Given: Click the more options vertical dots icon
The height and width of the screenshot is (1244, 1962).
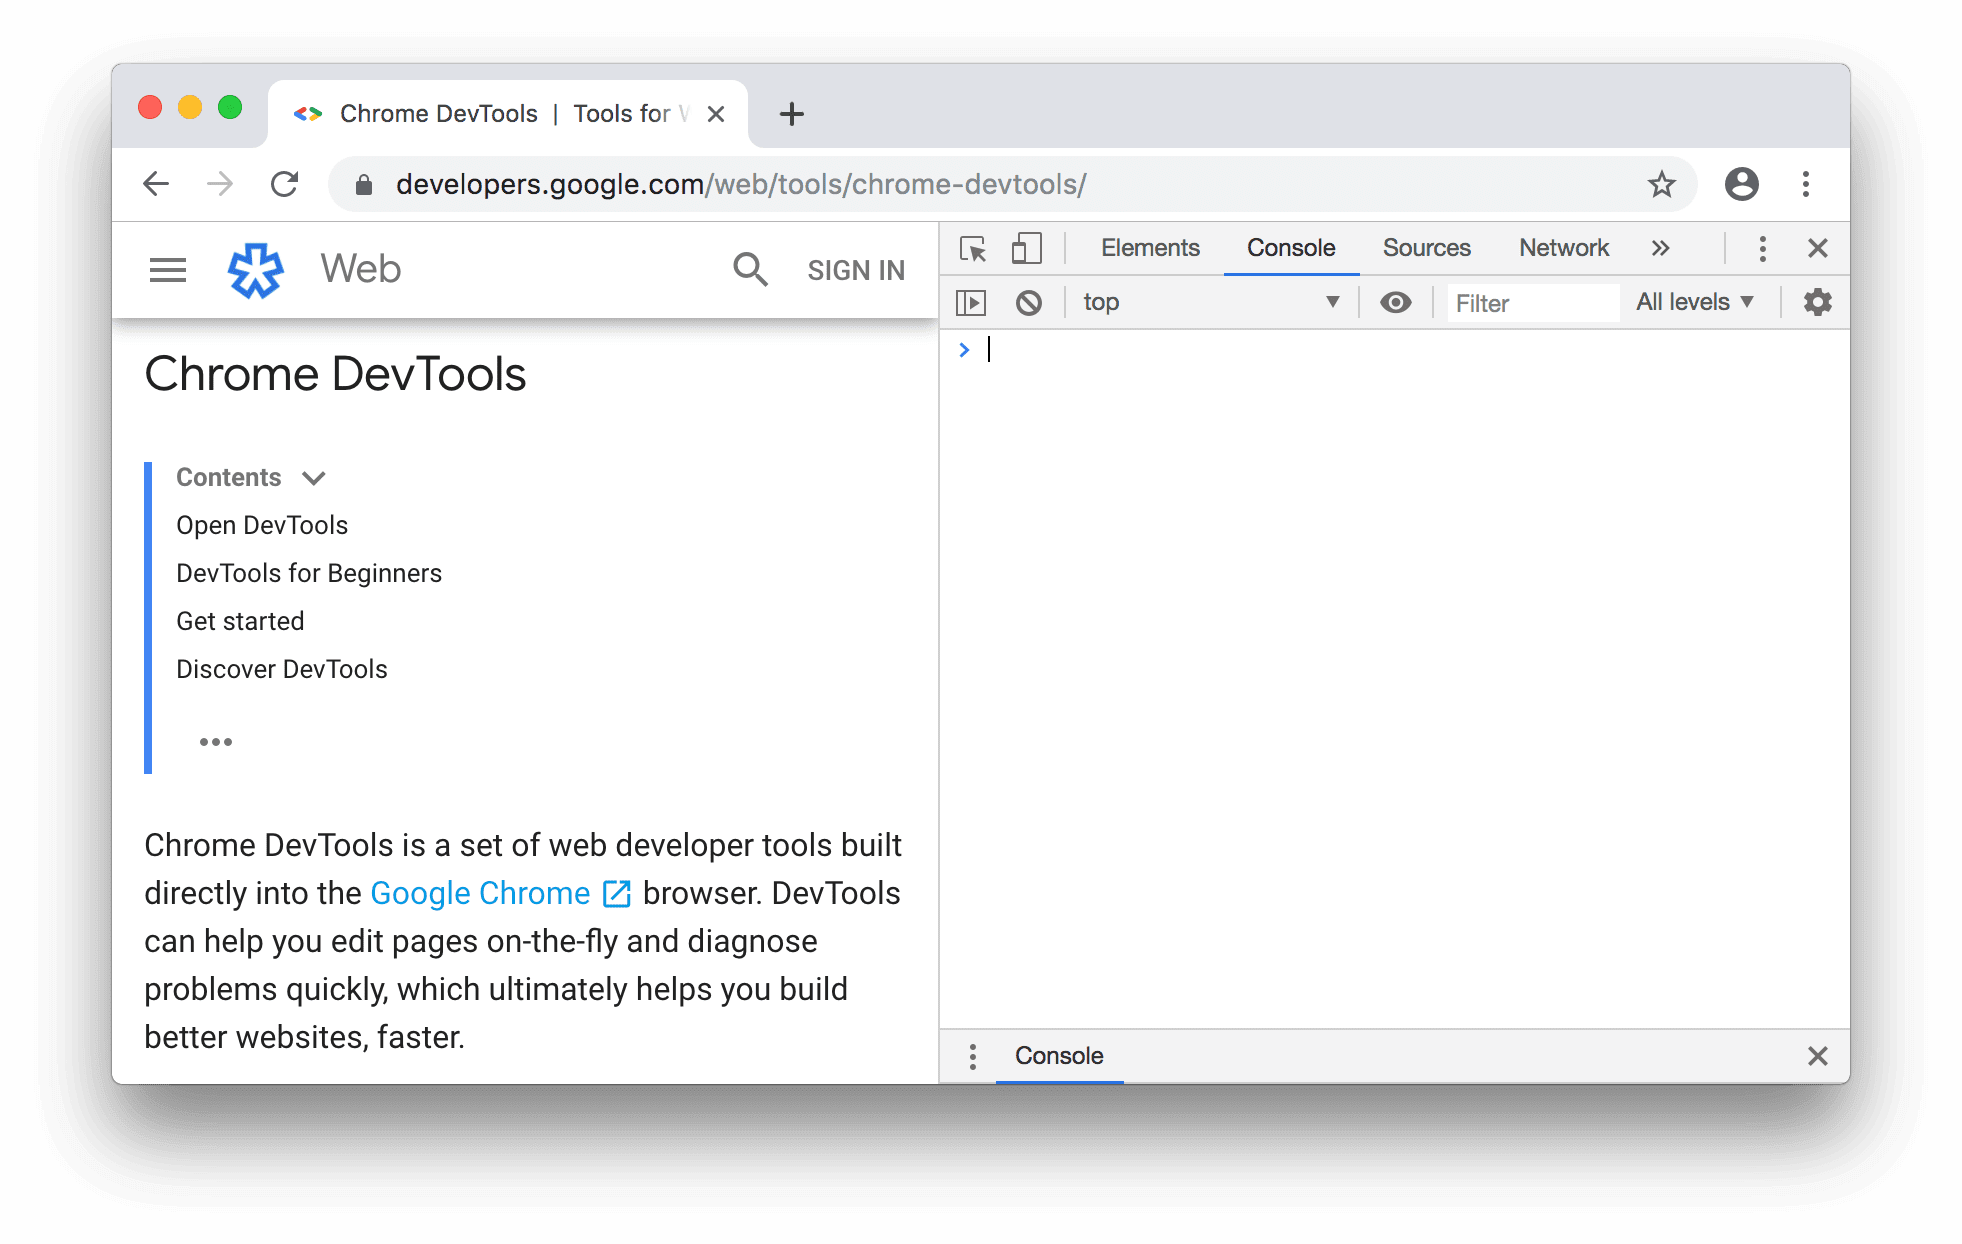Looking at the screenshot, I should [x=1762, y=247].
